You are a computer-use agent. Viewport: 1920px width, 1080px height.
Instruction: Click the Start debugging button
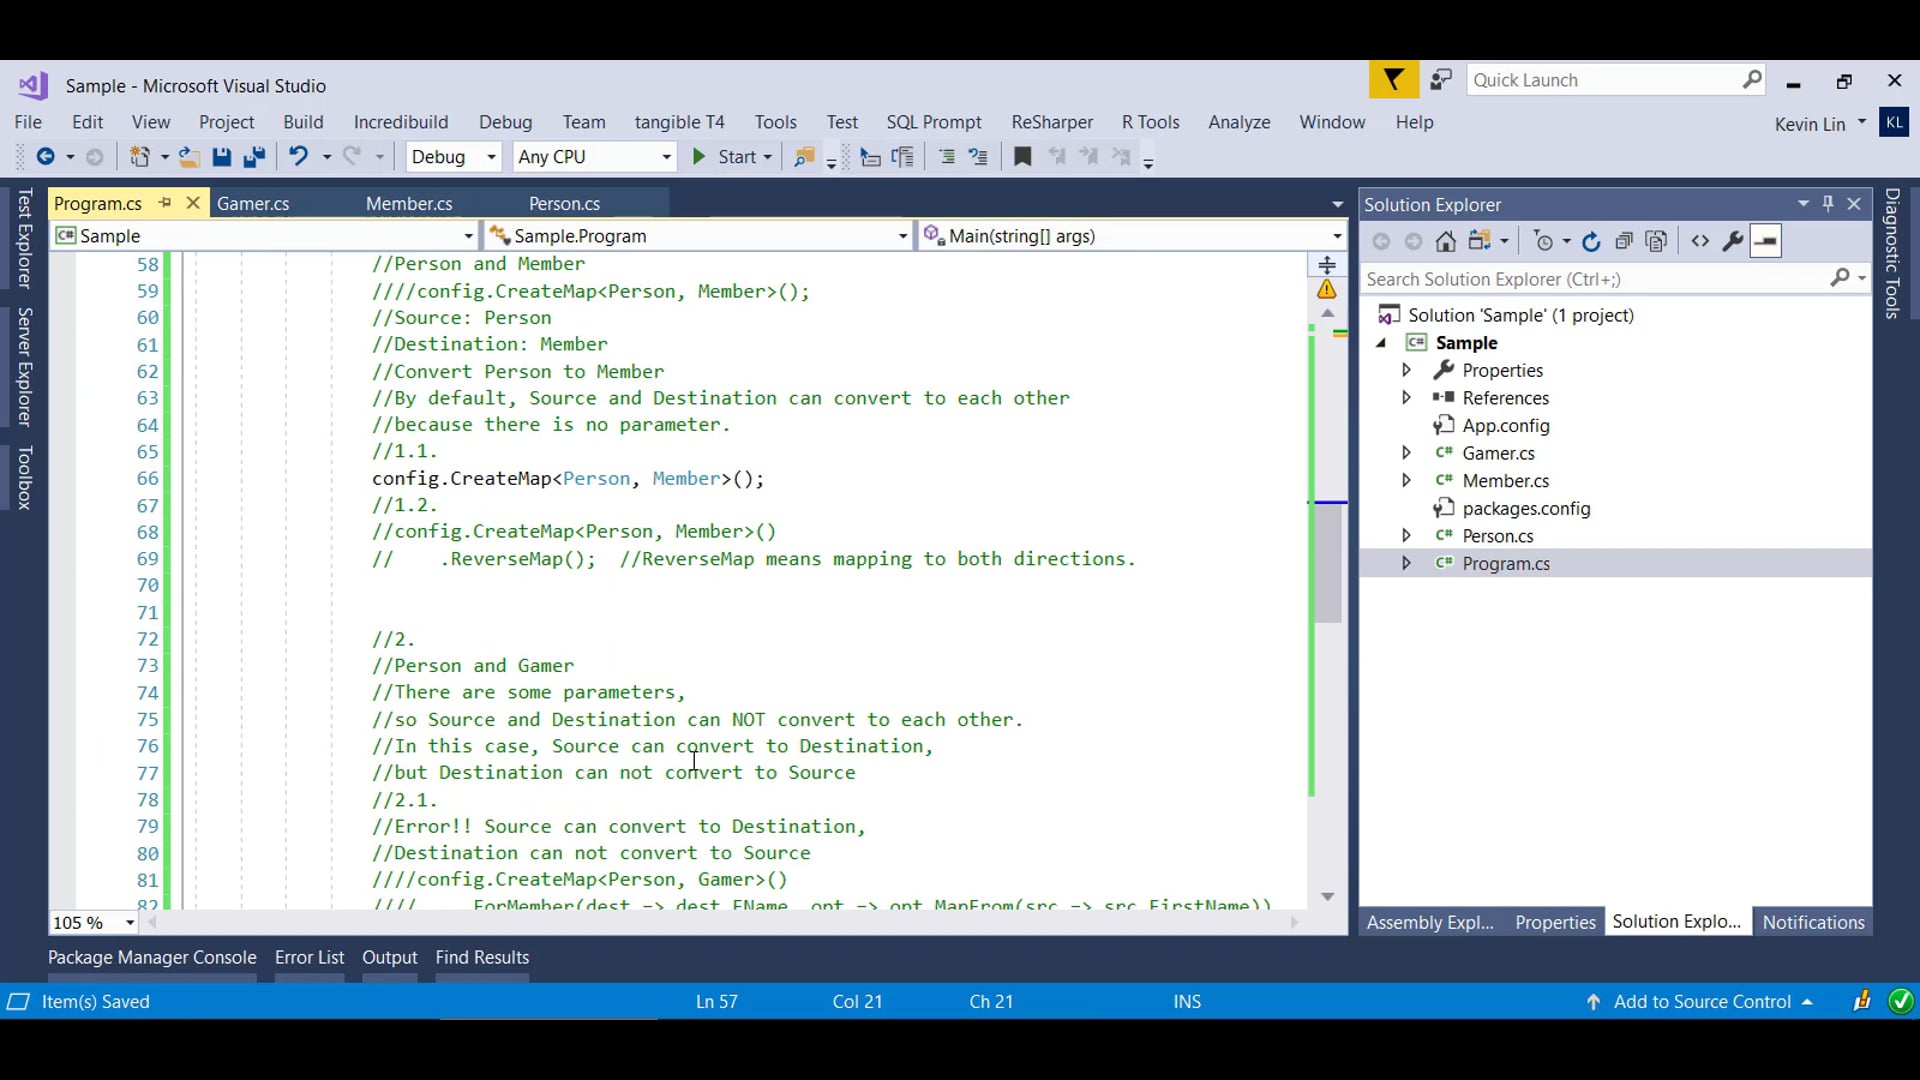pyautogui.click(x=726, y=157)
